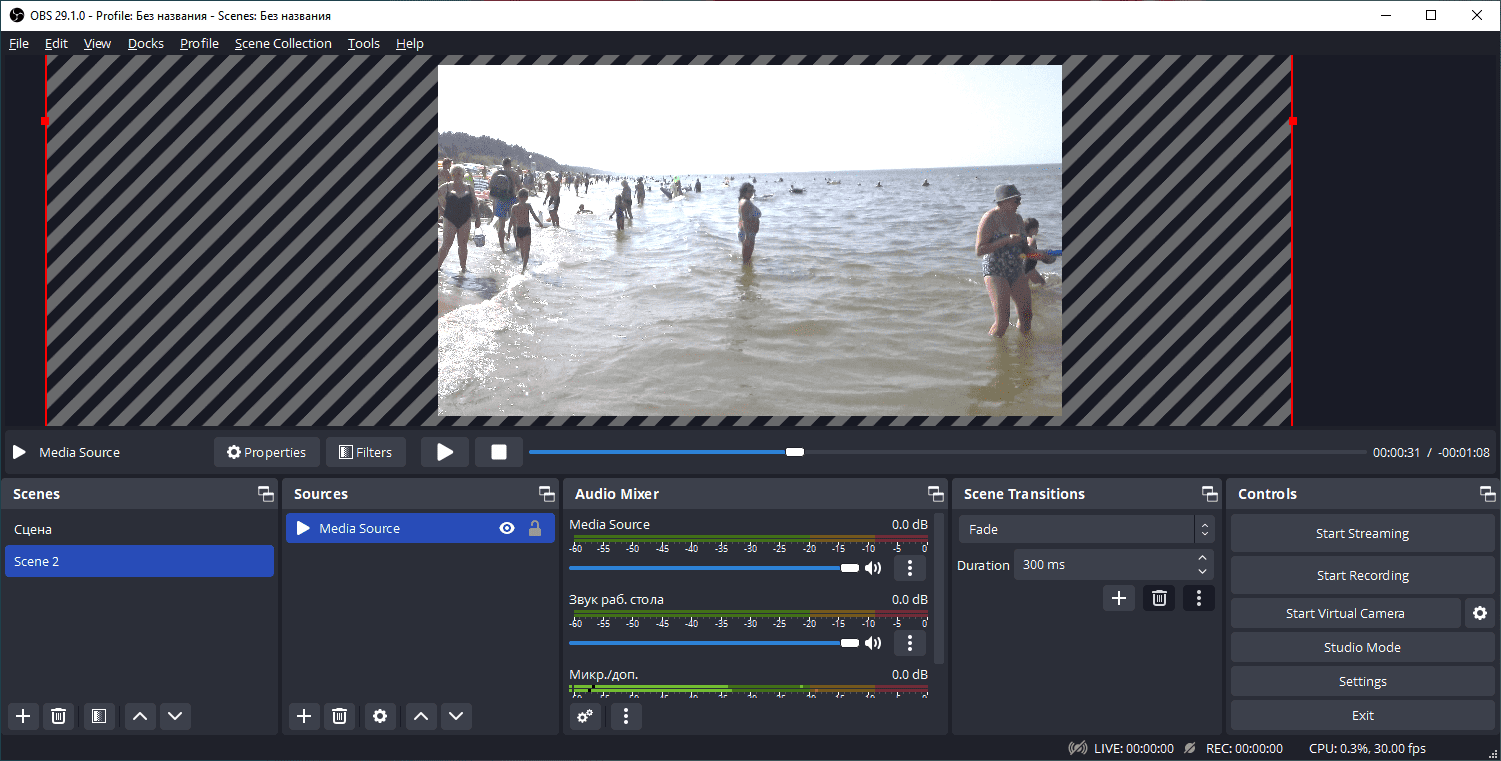Delete the configurable scene transition
The width and height of the screenshot is (1501, 761).
[x=1159, y=598]
